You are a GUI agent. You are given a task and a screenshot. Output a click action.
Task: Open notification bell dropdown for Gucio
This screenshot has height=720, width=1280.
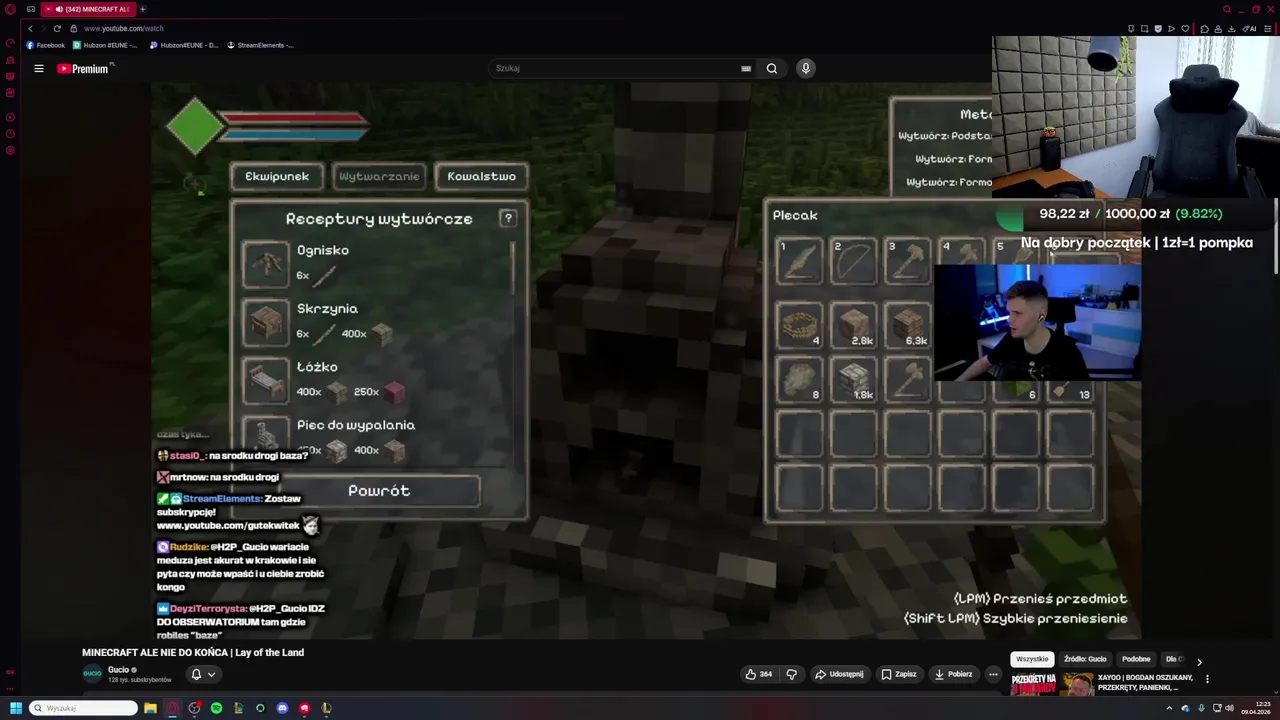pyautogui.click(x=203, y=674)
